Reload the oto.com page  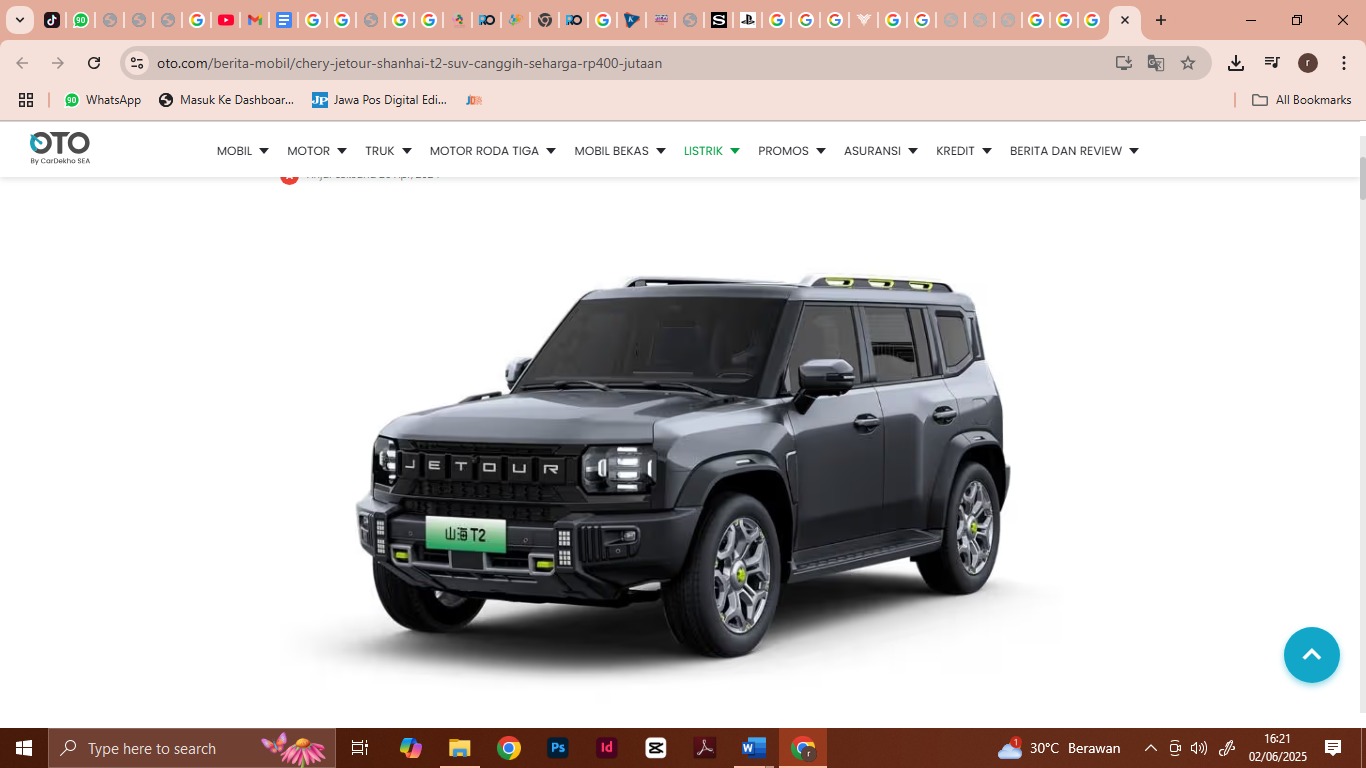(x=94, y=63)
